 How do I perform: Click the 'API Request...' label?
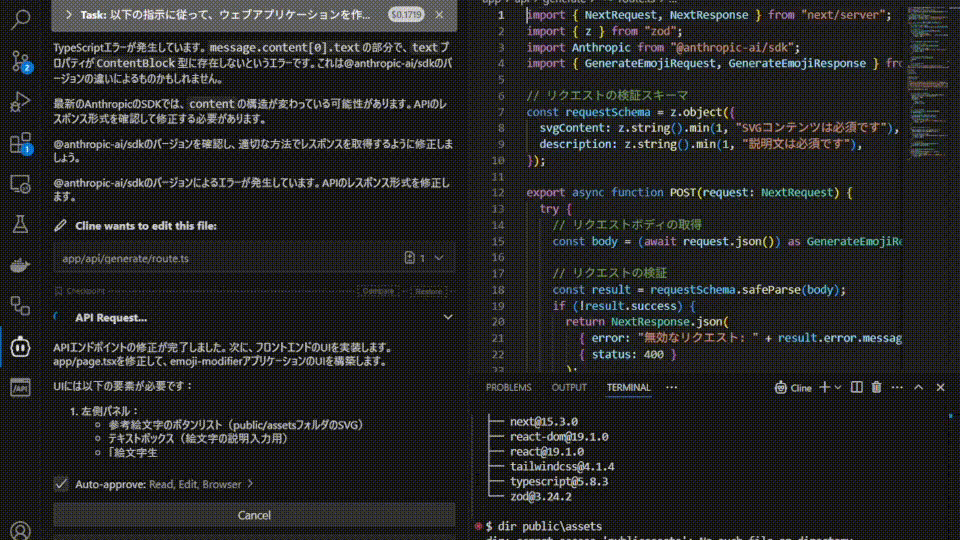click(x=111, y=318)
